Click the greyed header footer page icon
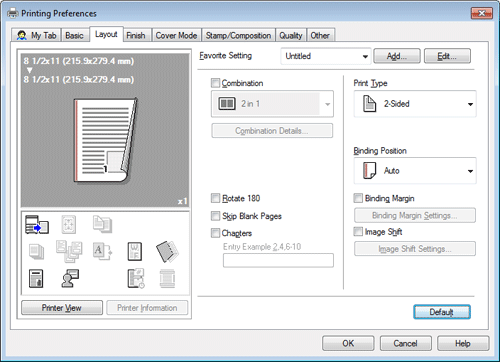 (167, 279)
